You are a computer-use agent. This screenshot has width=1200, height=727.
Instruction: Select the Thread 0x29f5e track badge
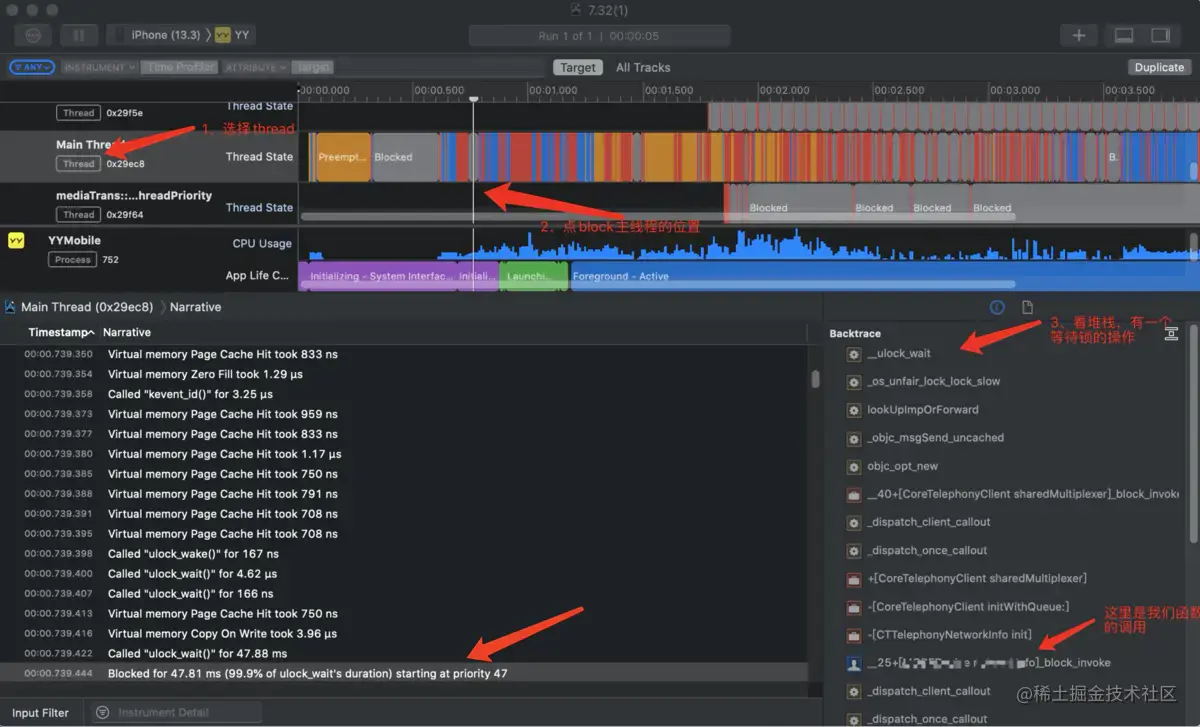click(78, 113)
